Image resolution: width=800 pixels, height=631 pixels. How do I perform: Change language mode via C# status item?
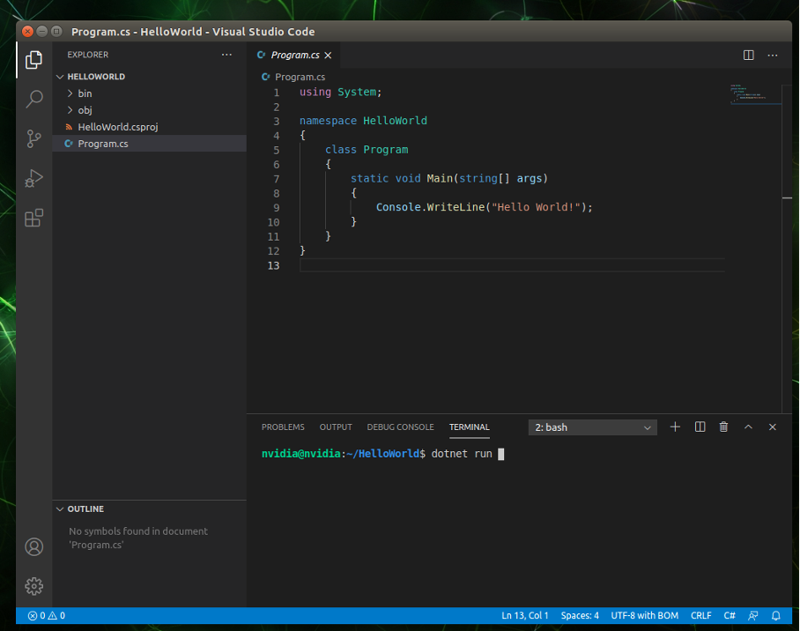729,616
